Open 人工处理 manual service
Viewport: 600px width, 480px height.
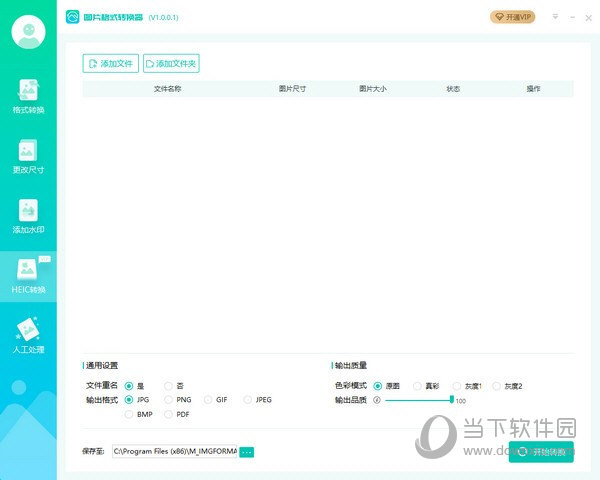(28, 335)
